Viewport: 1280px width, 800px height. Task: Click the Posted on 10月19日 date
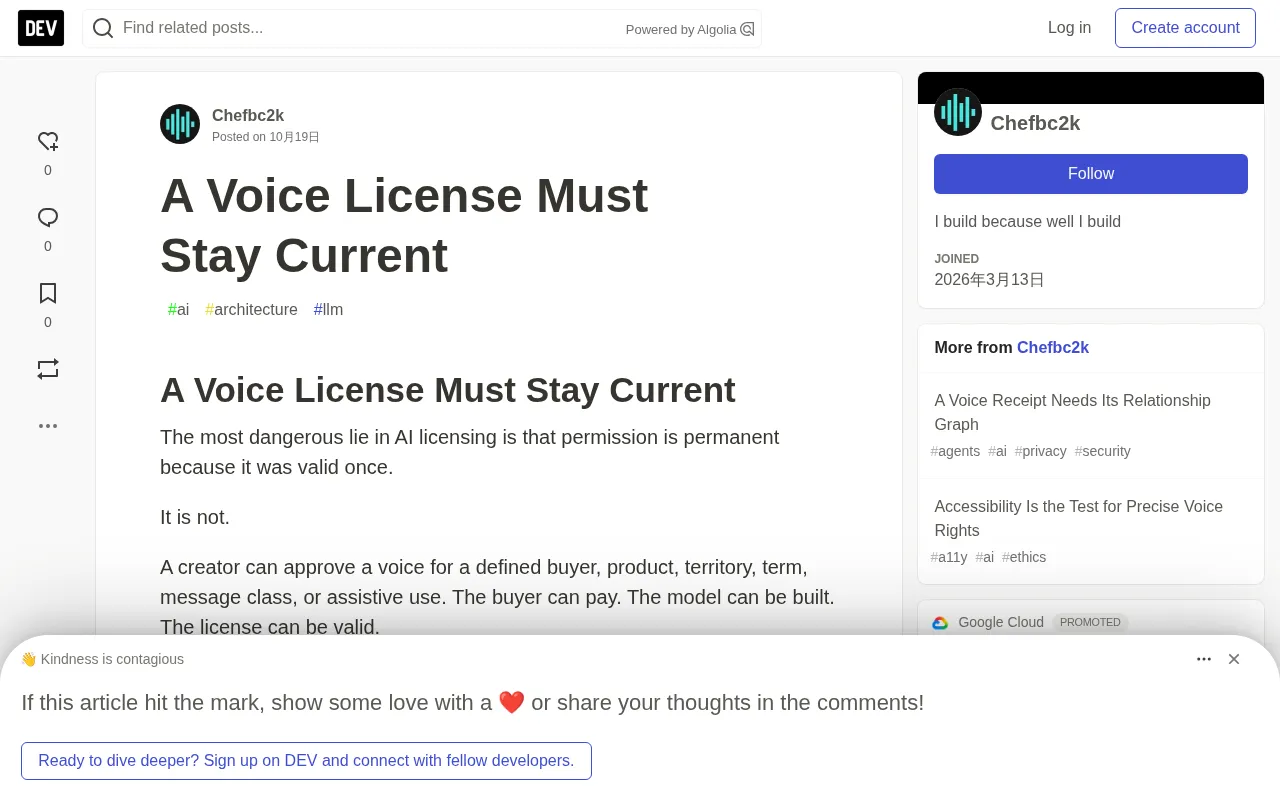coord(266,137)
